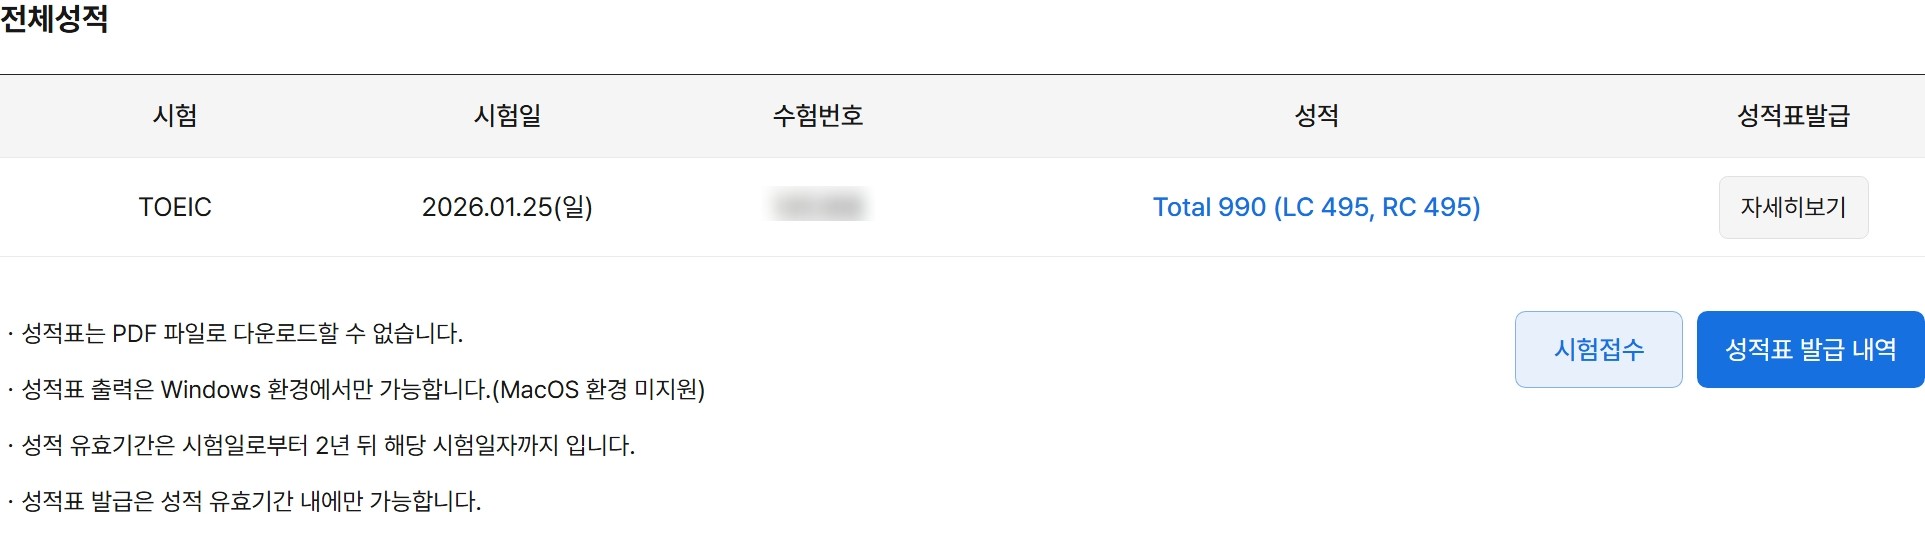Click the 수험번호 column header

[817, 116]
